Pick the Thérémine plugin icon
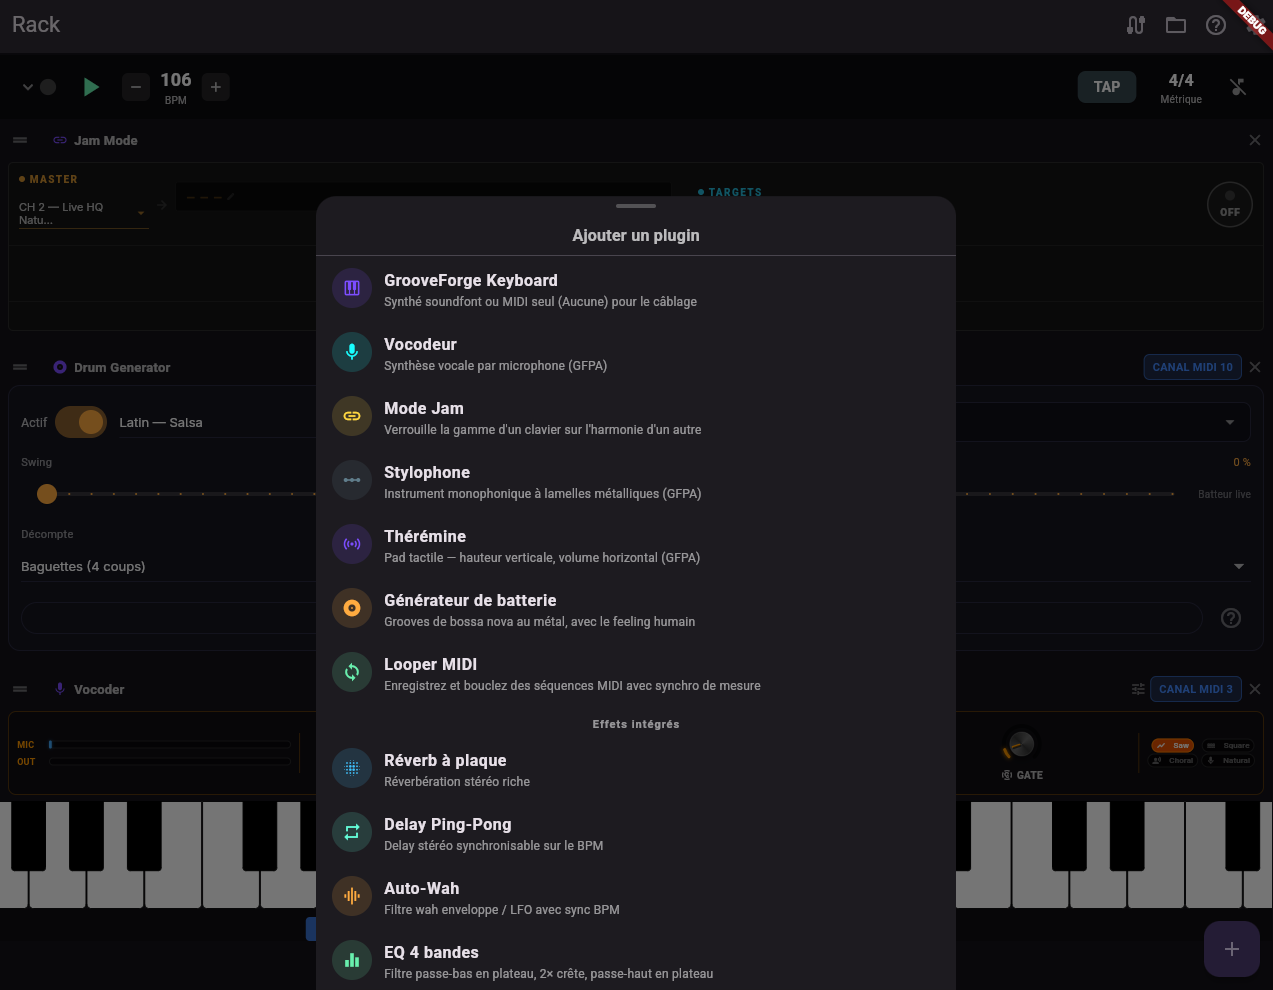Screen dimensions: 1273x990 tap(352, 544)
